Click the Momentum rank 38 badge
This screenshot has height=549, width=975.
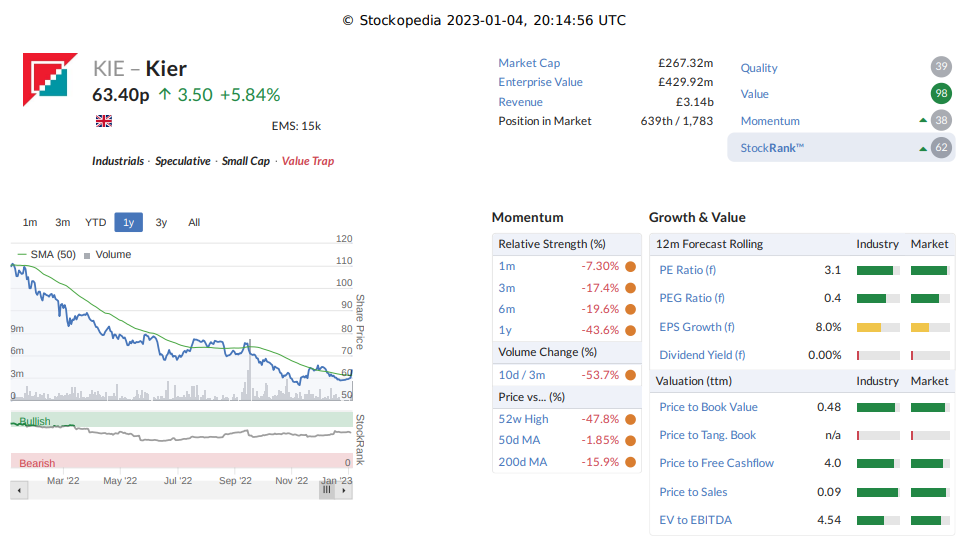click(x=941, y=120)
